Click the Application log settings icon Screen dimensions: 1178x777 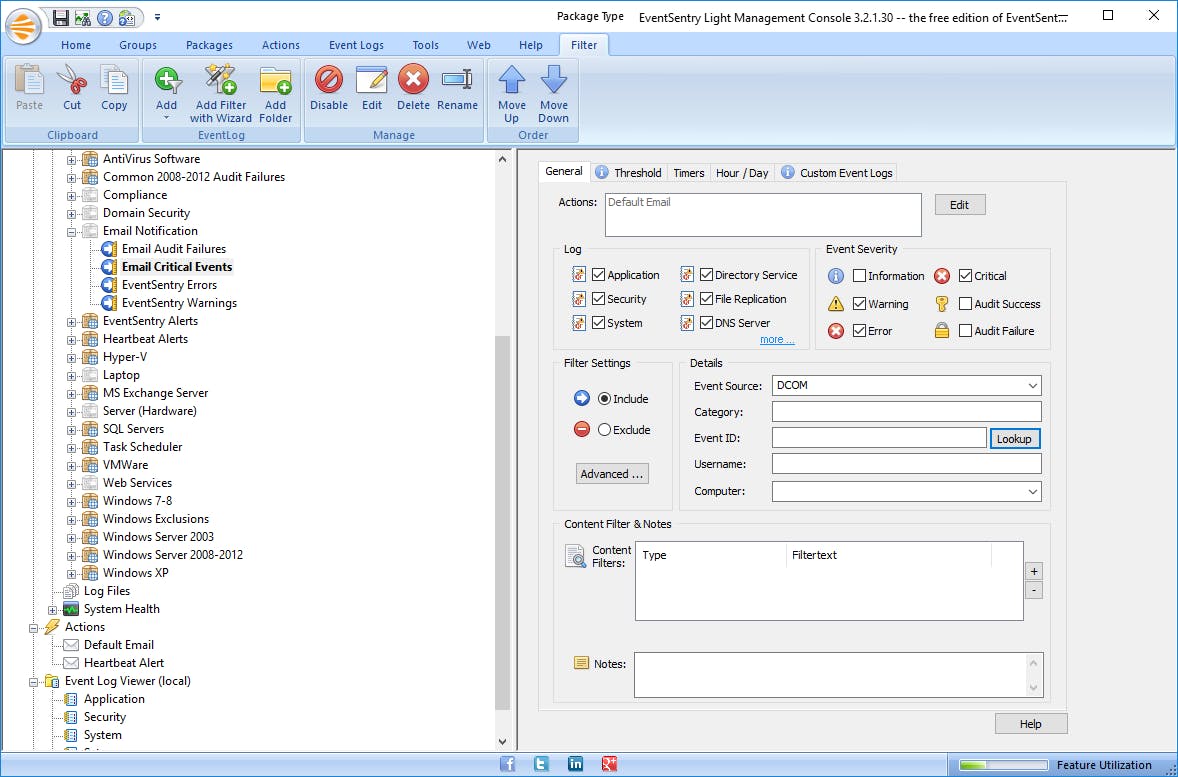(x=578, y=275)
